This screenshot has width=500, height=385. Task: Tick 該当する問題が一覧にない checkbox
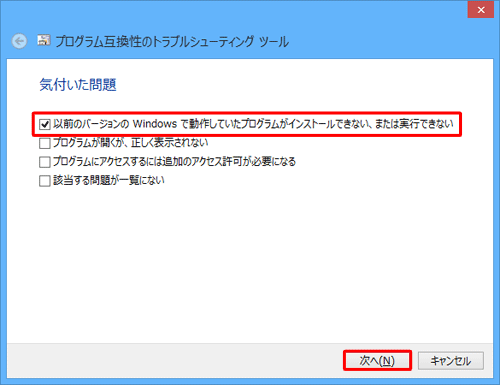pyautogui.click(x=45, y=181)
